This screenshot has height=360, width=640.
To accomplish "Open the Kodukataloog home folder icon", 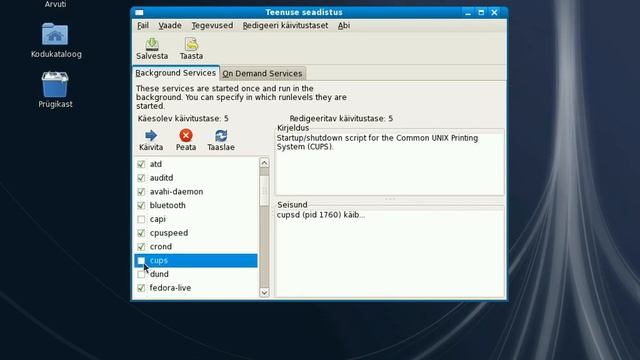I will coord(55,34).
